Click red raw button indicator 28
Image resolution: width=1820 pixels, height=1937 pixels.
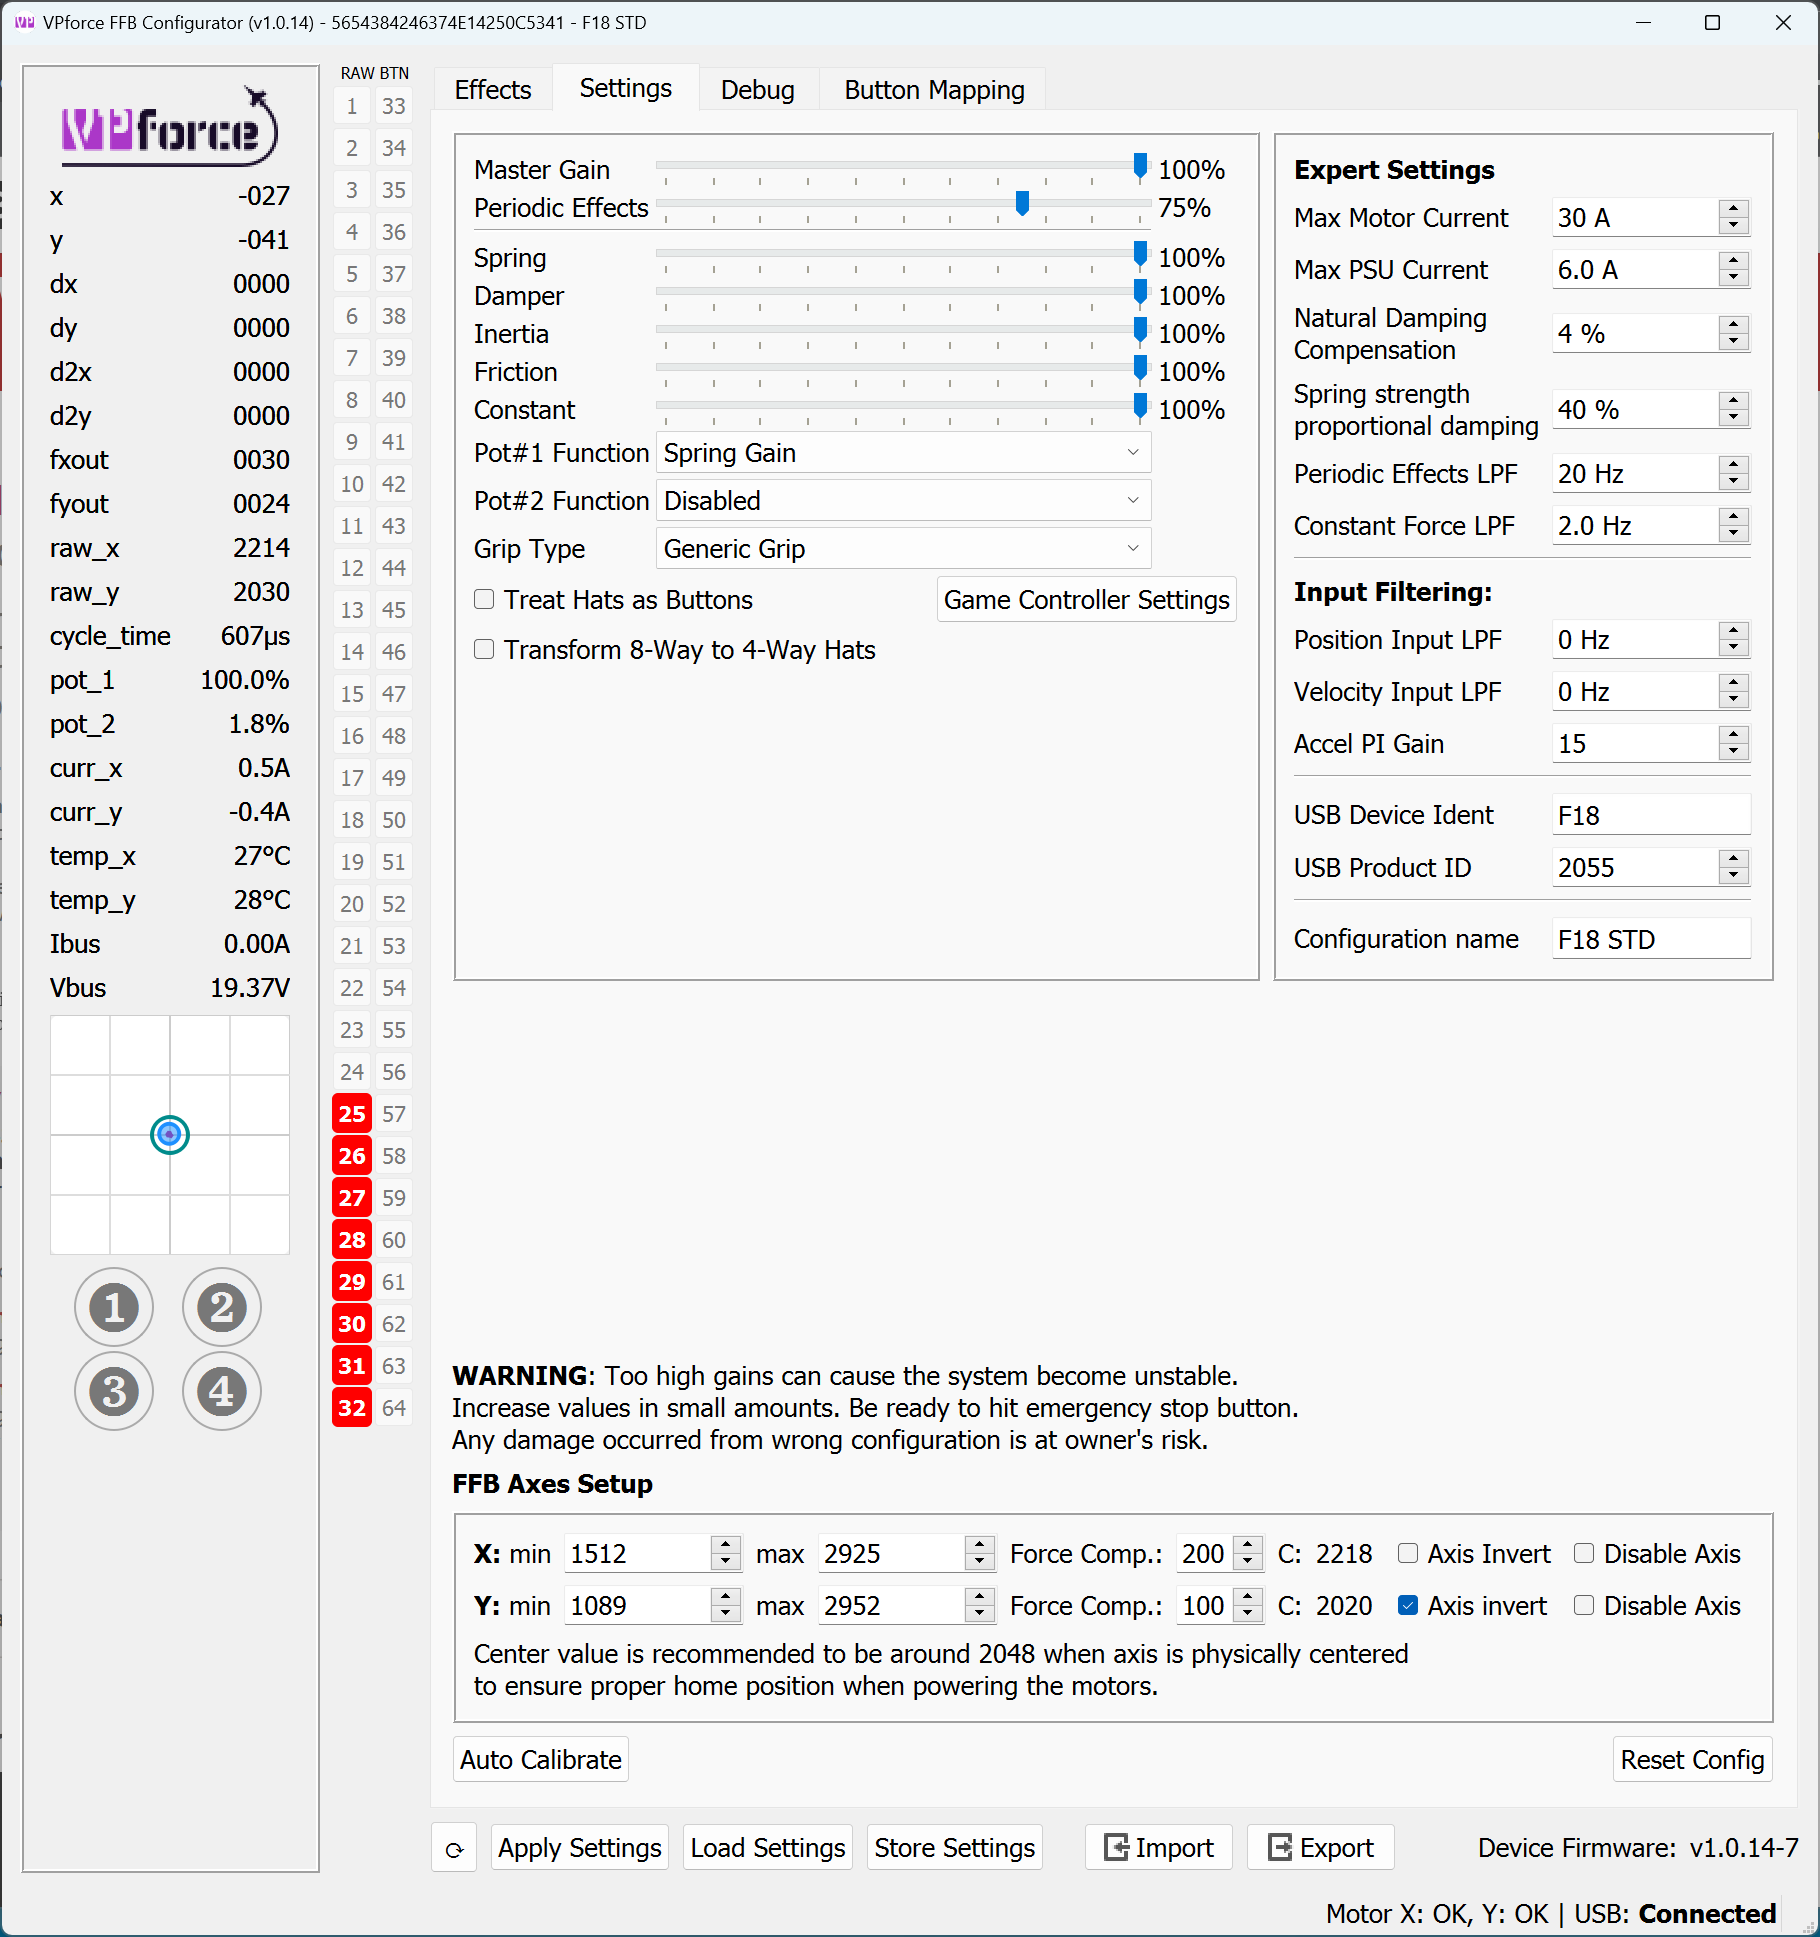click(352, 1240)
